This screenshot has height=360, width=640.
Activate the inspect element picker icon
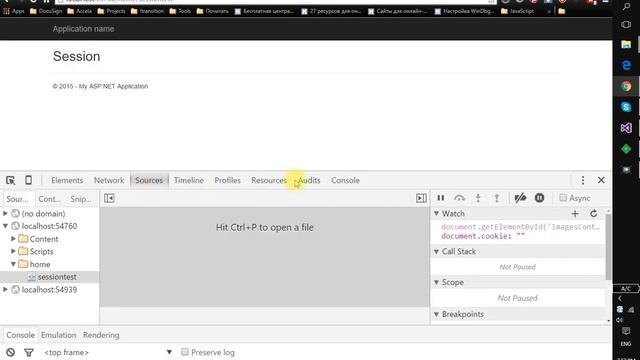(x=11, y=180)
